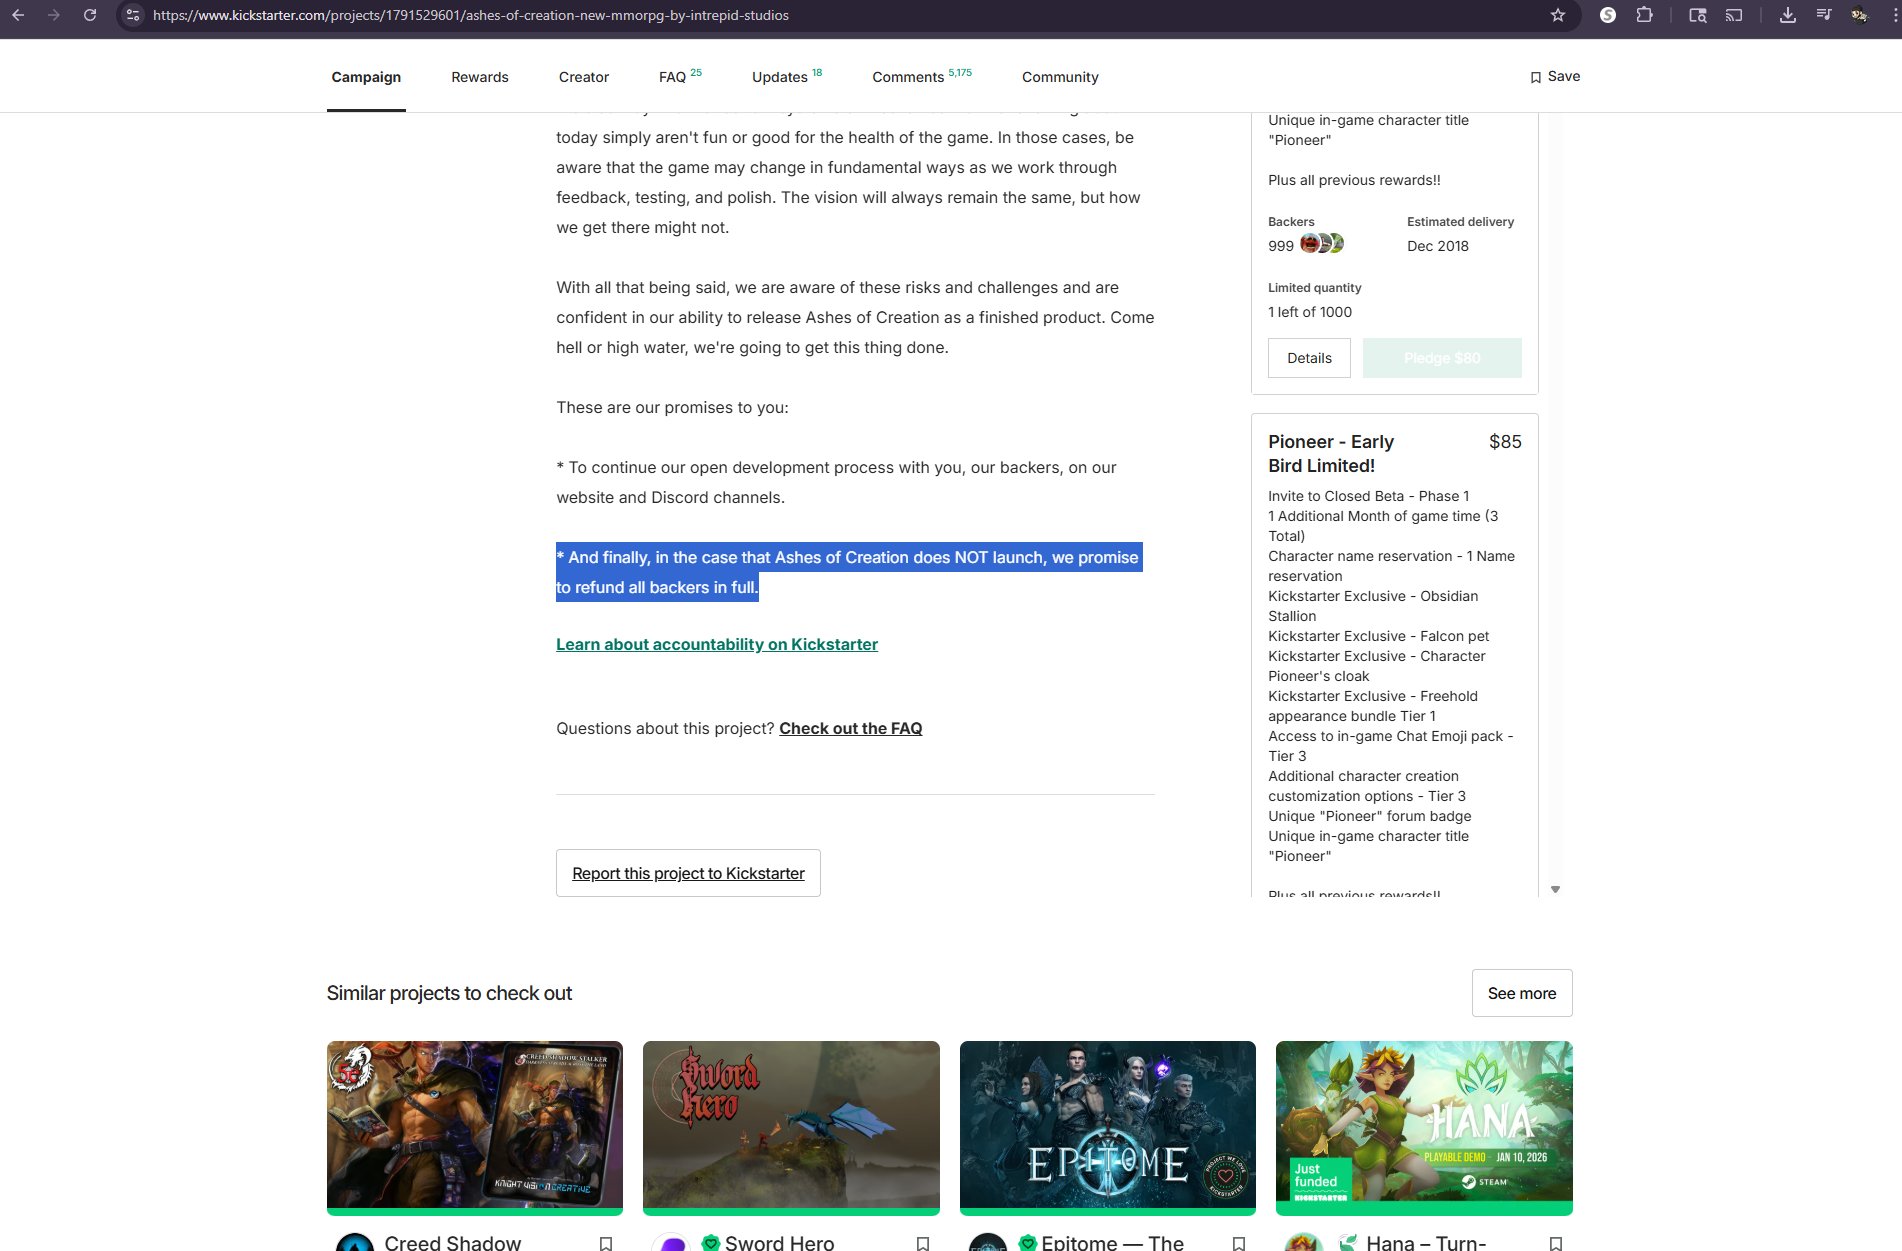The height and width of the screenshot is (1251, 1902).
Task: Save project with the bookmark icon
Action: click(x=1536, y=77)
